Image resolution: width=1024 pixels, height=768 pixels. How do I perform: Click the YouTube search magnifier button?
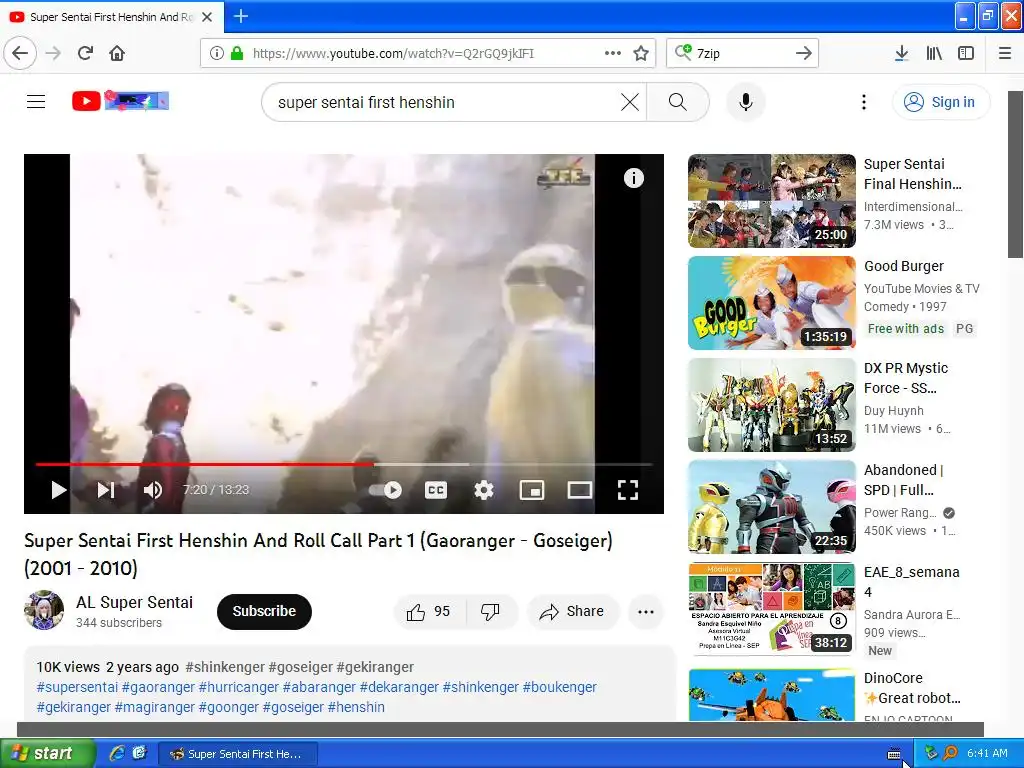click(x=678, y=102)
